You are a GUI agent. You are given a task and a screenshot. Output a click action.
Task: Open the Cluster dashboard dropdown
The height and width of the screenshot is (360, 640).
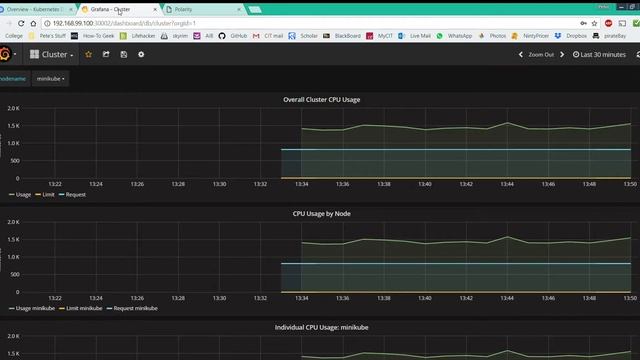51,54
